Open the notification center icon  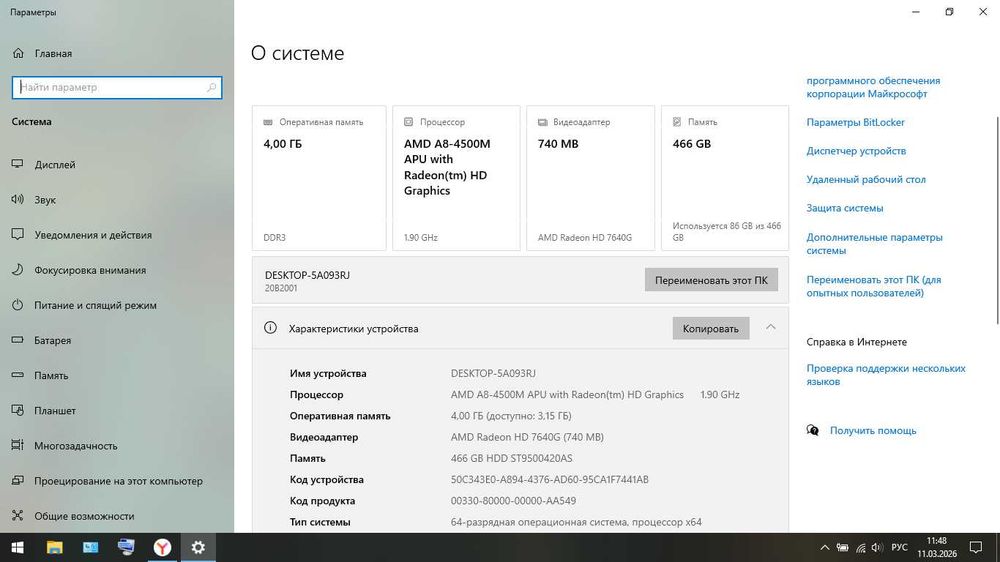click(x=976, y=547)
